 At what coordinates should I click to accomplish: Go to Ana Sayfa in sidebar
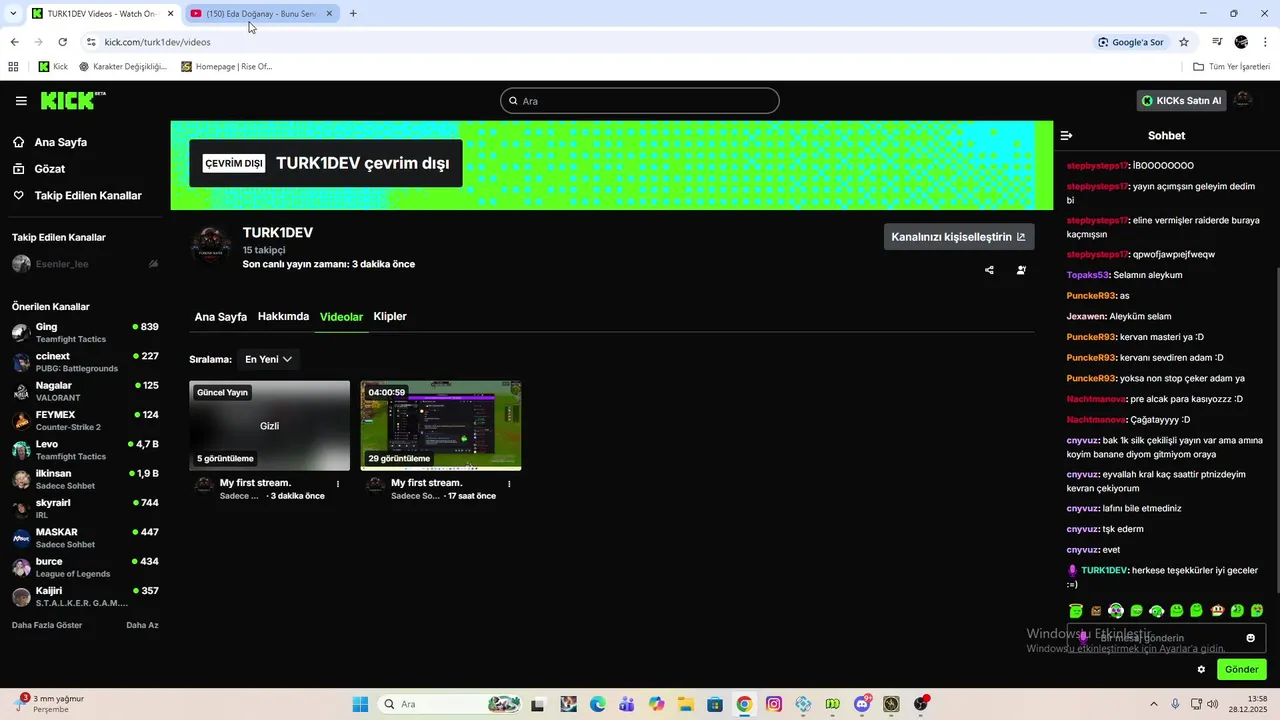pos(60,142)
